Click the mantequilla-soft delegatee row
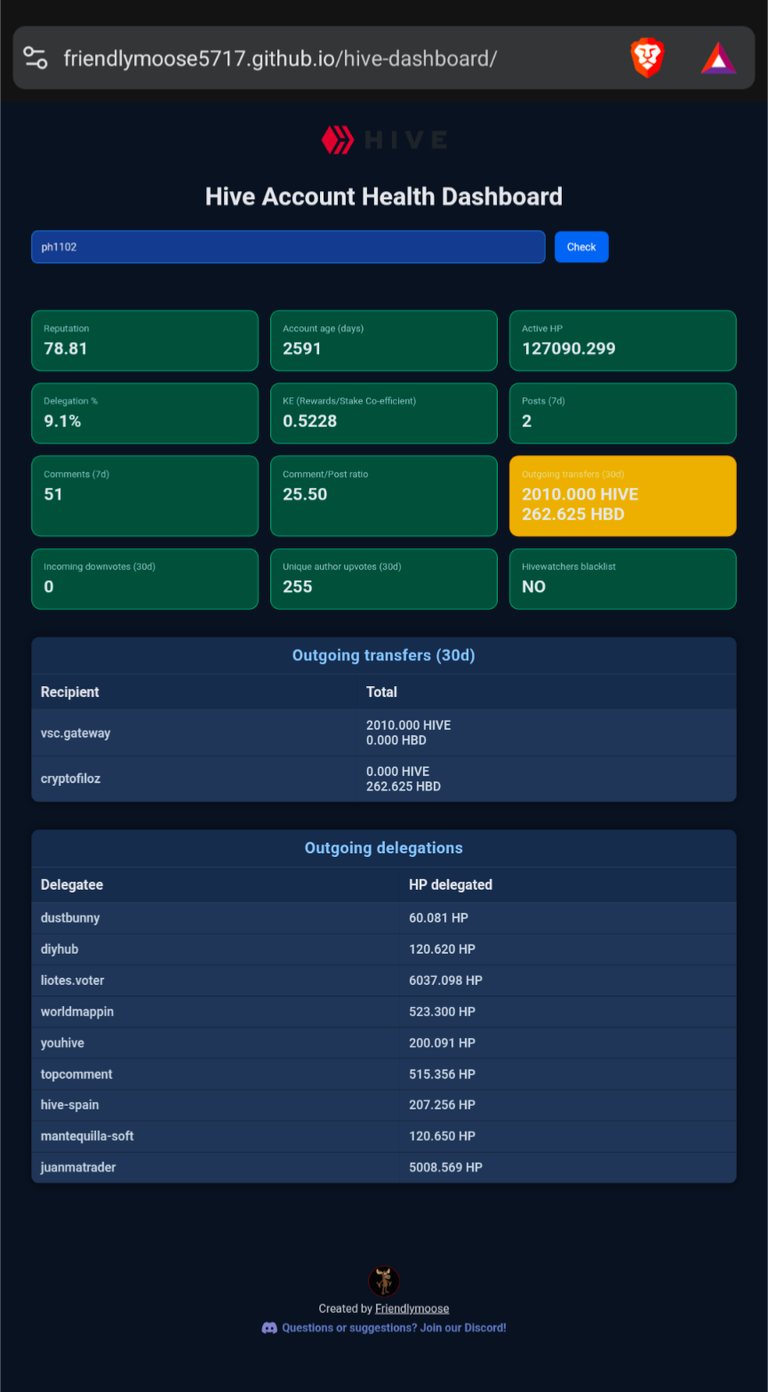 coord(384,1136)
